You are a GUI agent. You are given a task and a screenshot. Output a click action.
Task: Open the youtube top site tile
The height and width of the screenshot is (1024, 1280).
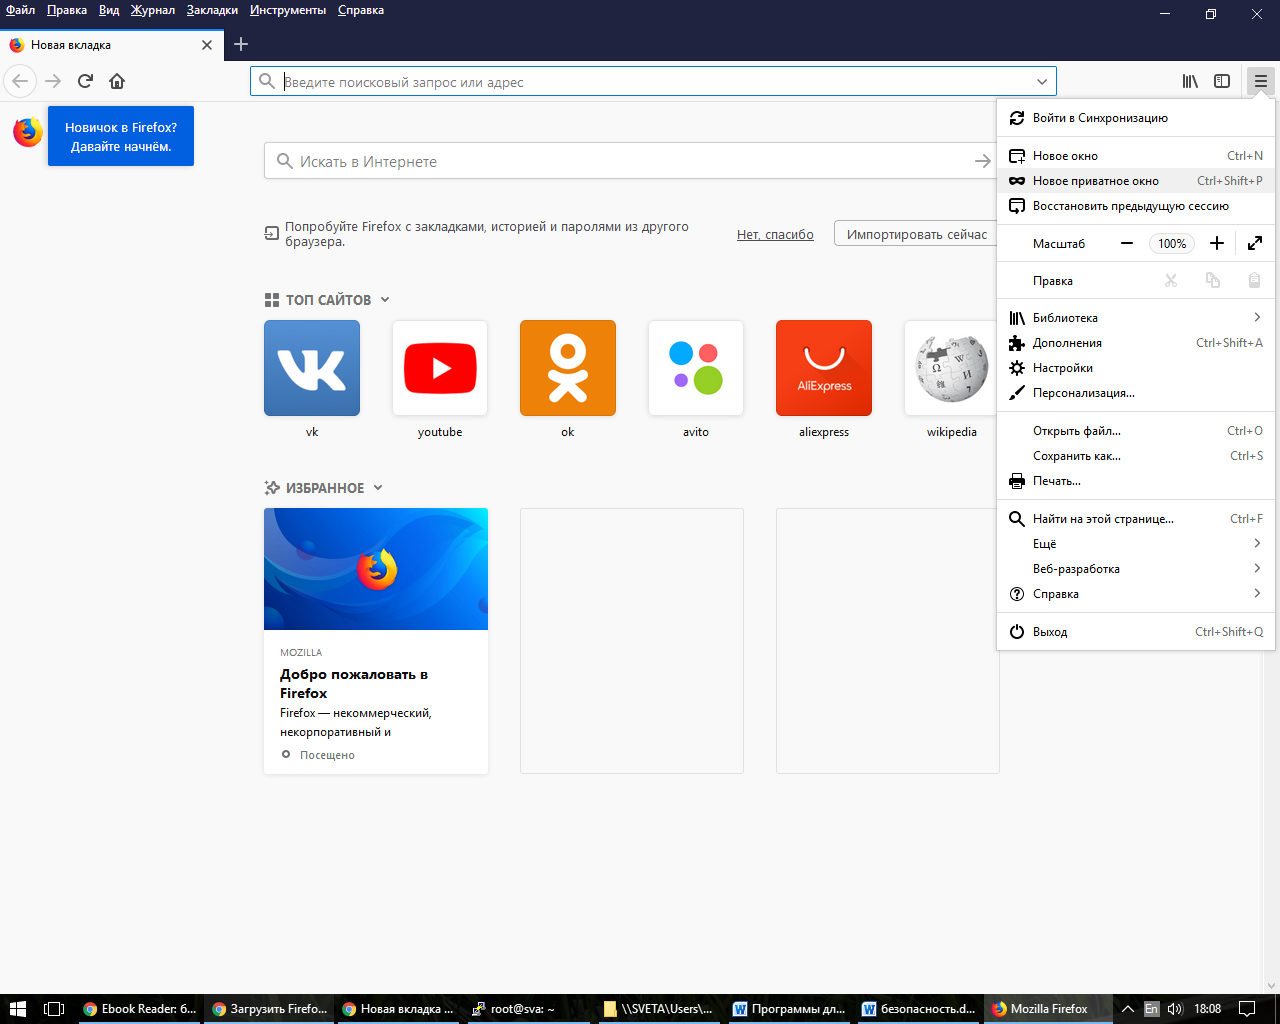point(440,368)
